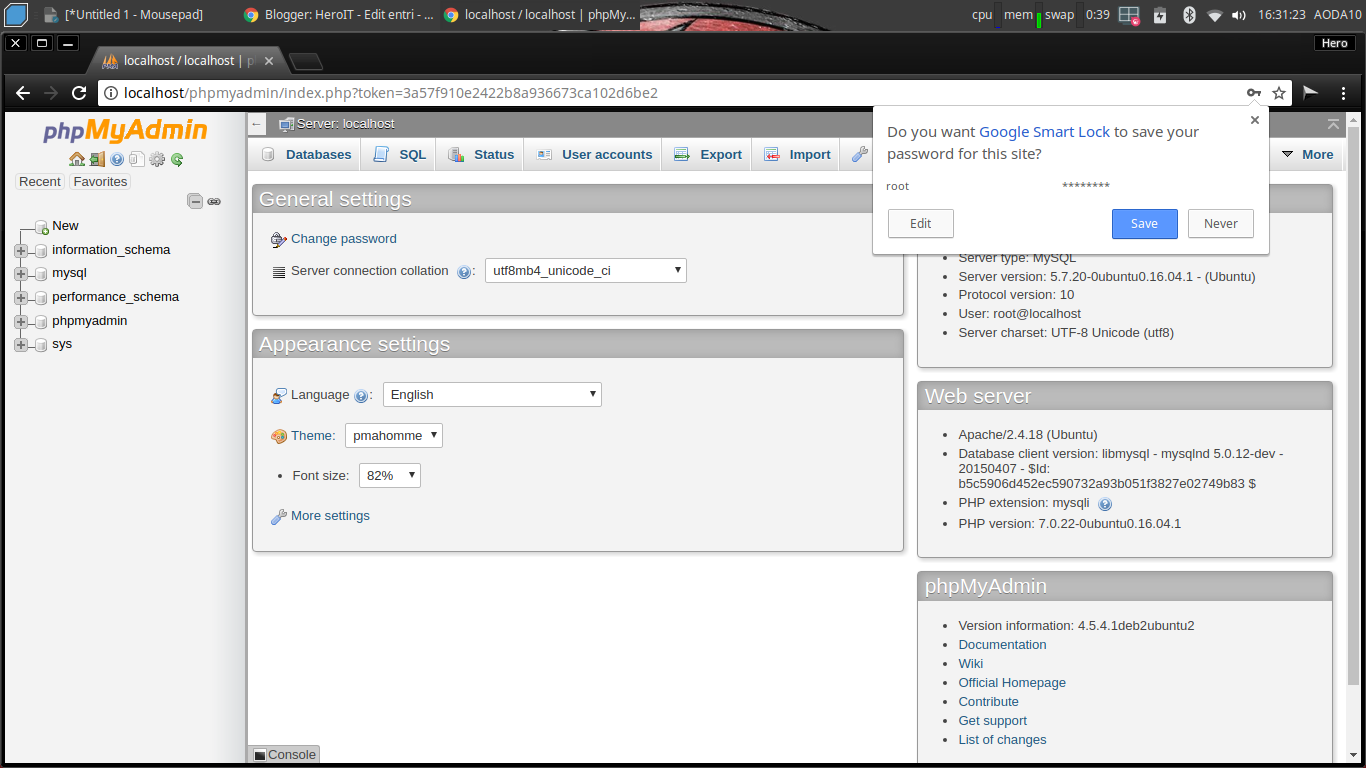Show Recent tables list
The image size is (1366, 768).
(x=40, y=182)
